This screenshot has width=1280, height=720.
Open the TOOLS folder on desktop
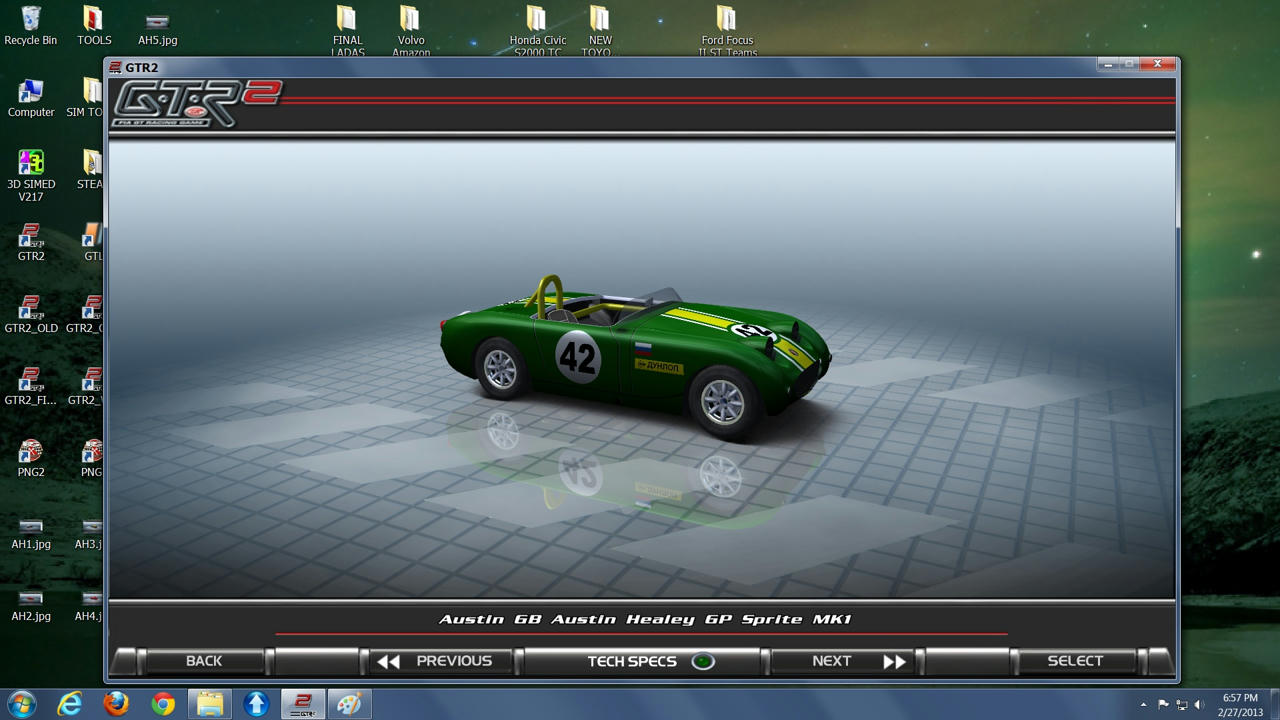(x=94, y=26)
